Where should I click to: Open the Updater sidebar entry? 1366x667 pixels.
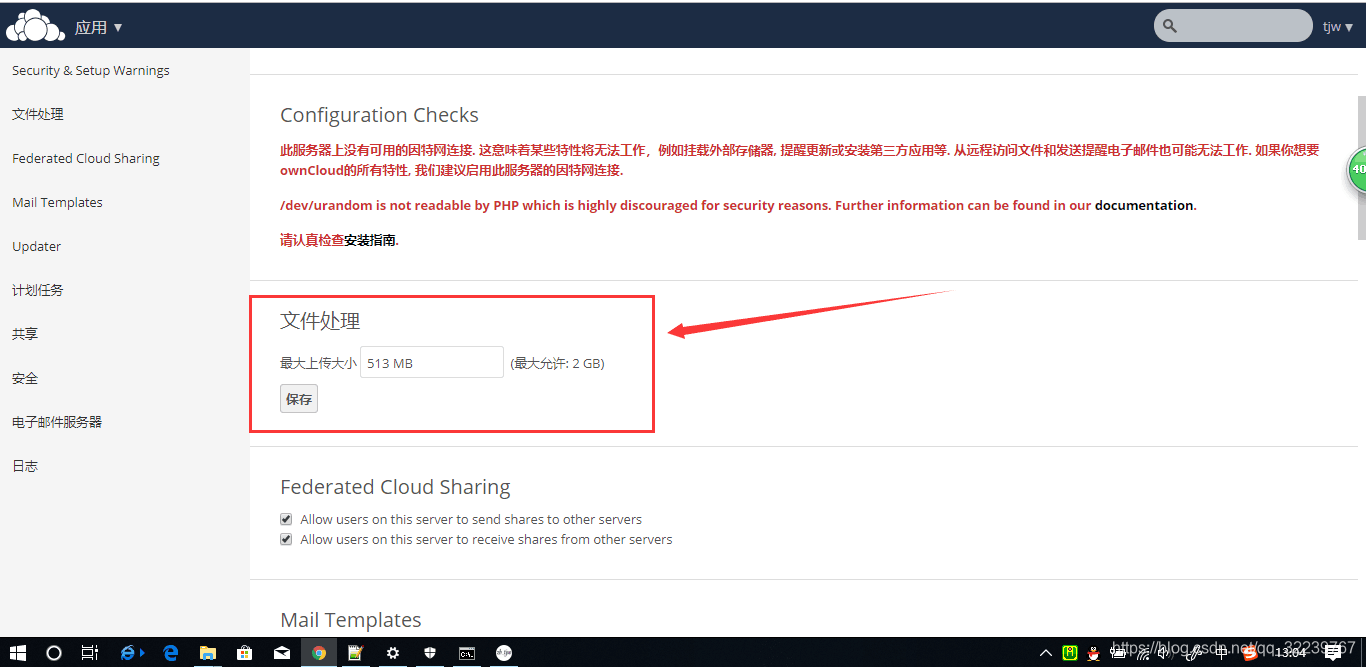[x=36, y=246]
